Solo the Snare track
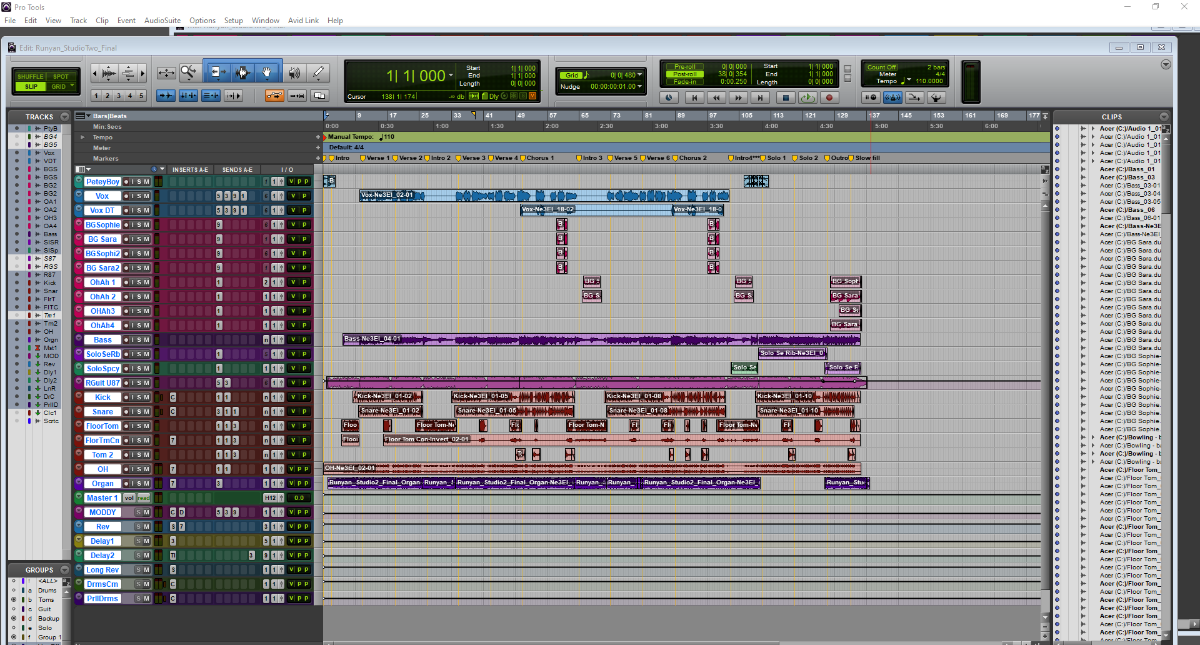Image resolution: width=1200 pixels, height=645 pixels. 139,411
